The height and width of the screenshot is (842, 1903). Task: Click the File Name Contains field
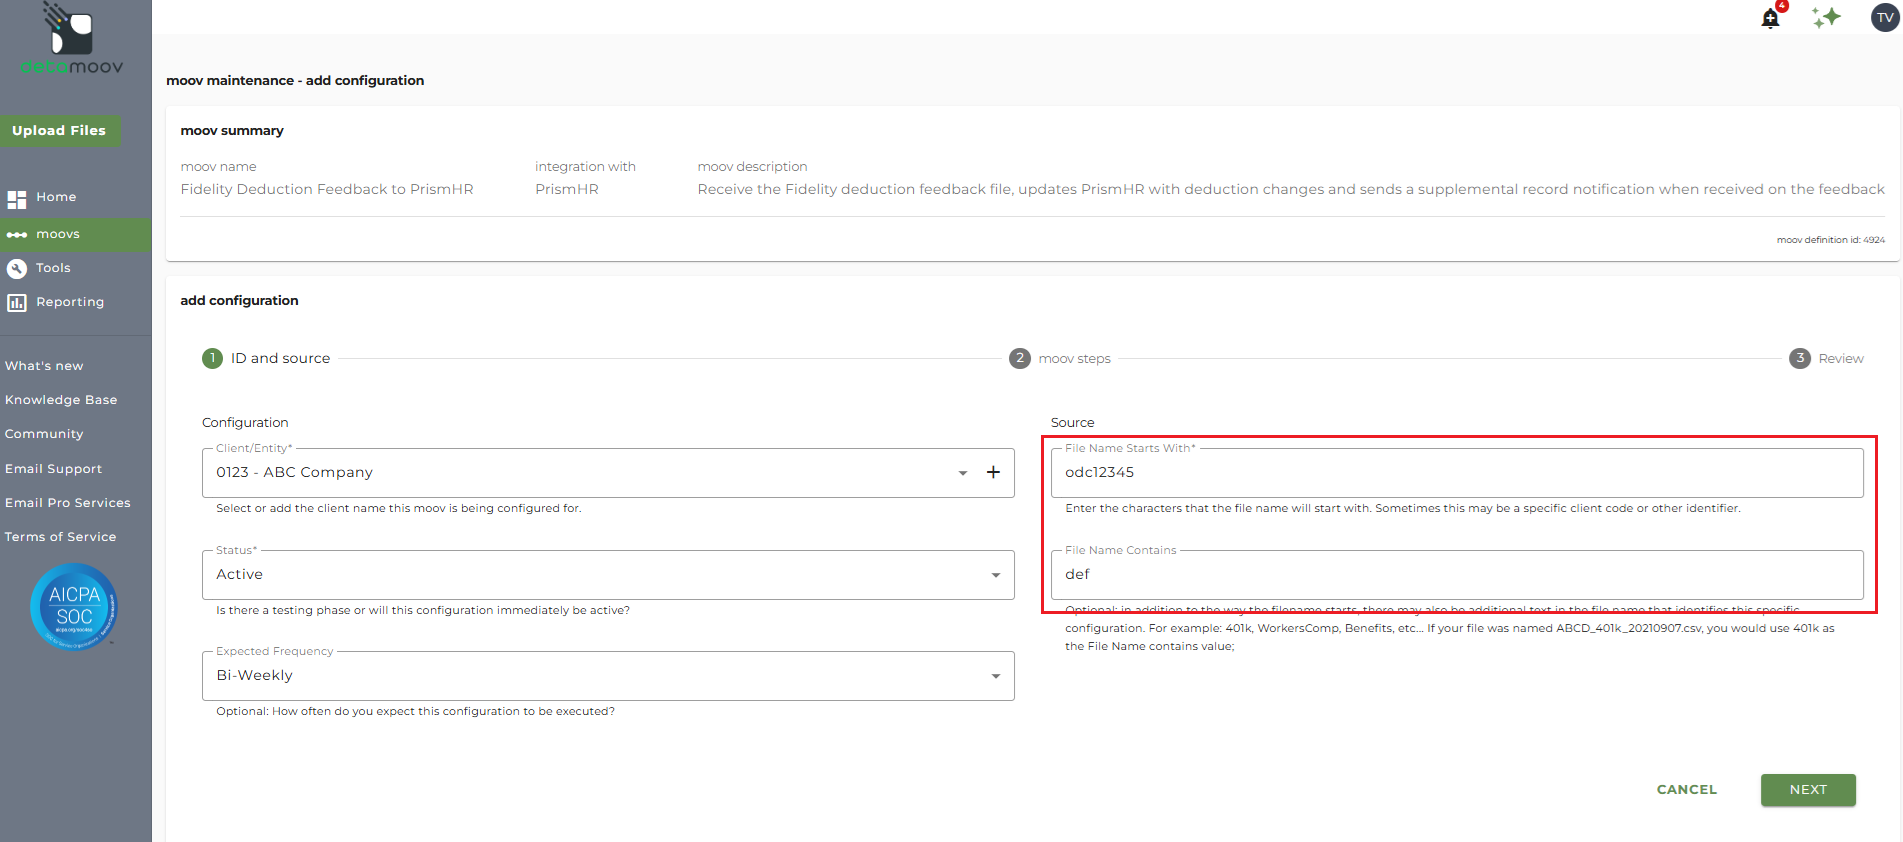pyautogui.click(x=1457, y=575)
